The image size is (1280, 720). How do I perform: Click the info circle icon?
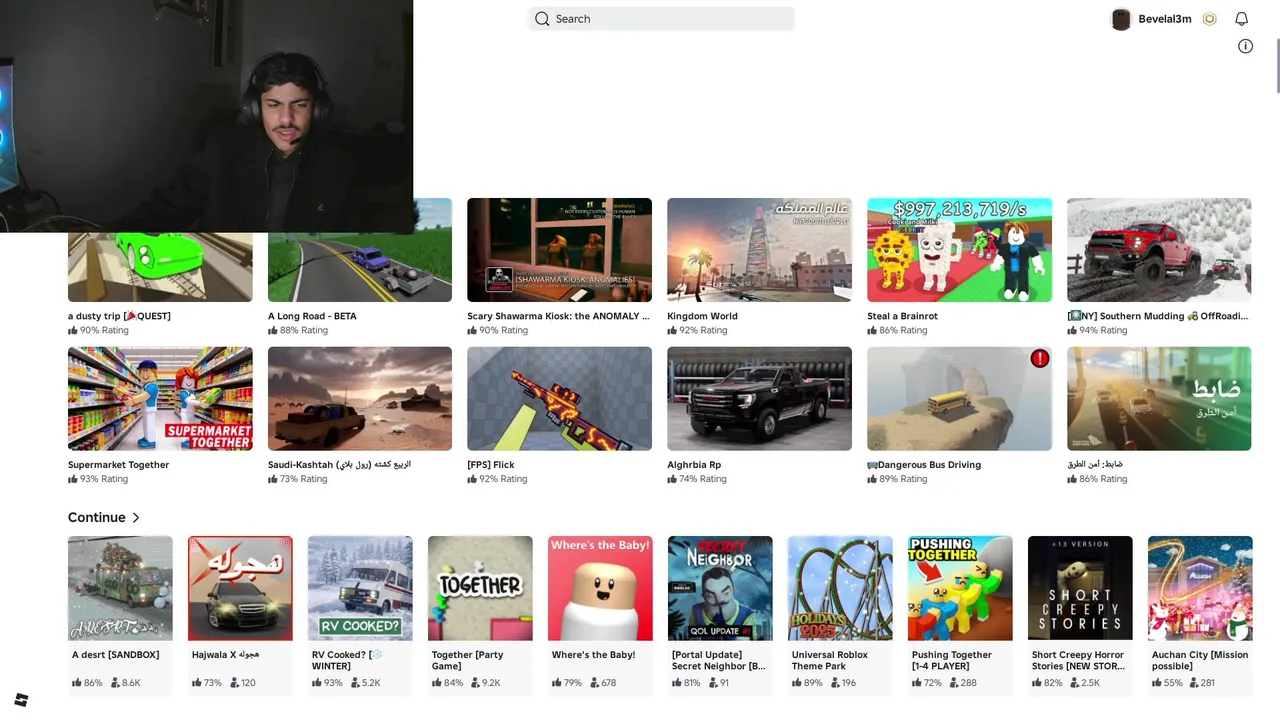(1245, 46)
